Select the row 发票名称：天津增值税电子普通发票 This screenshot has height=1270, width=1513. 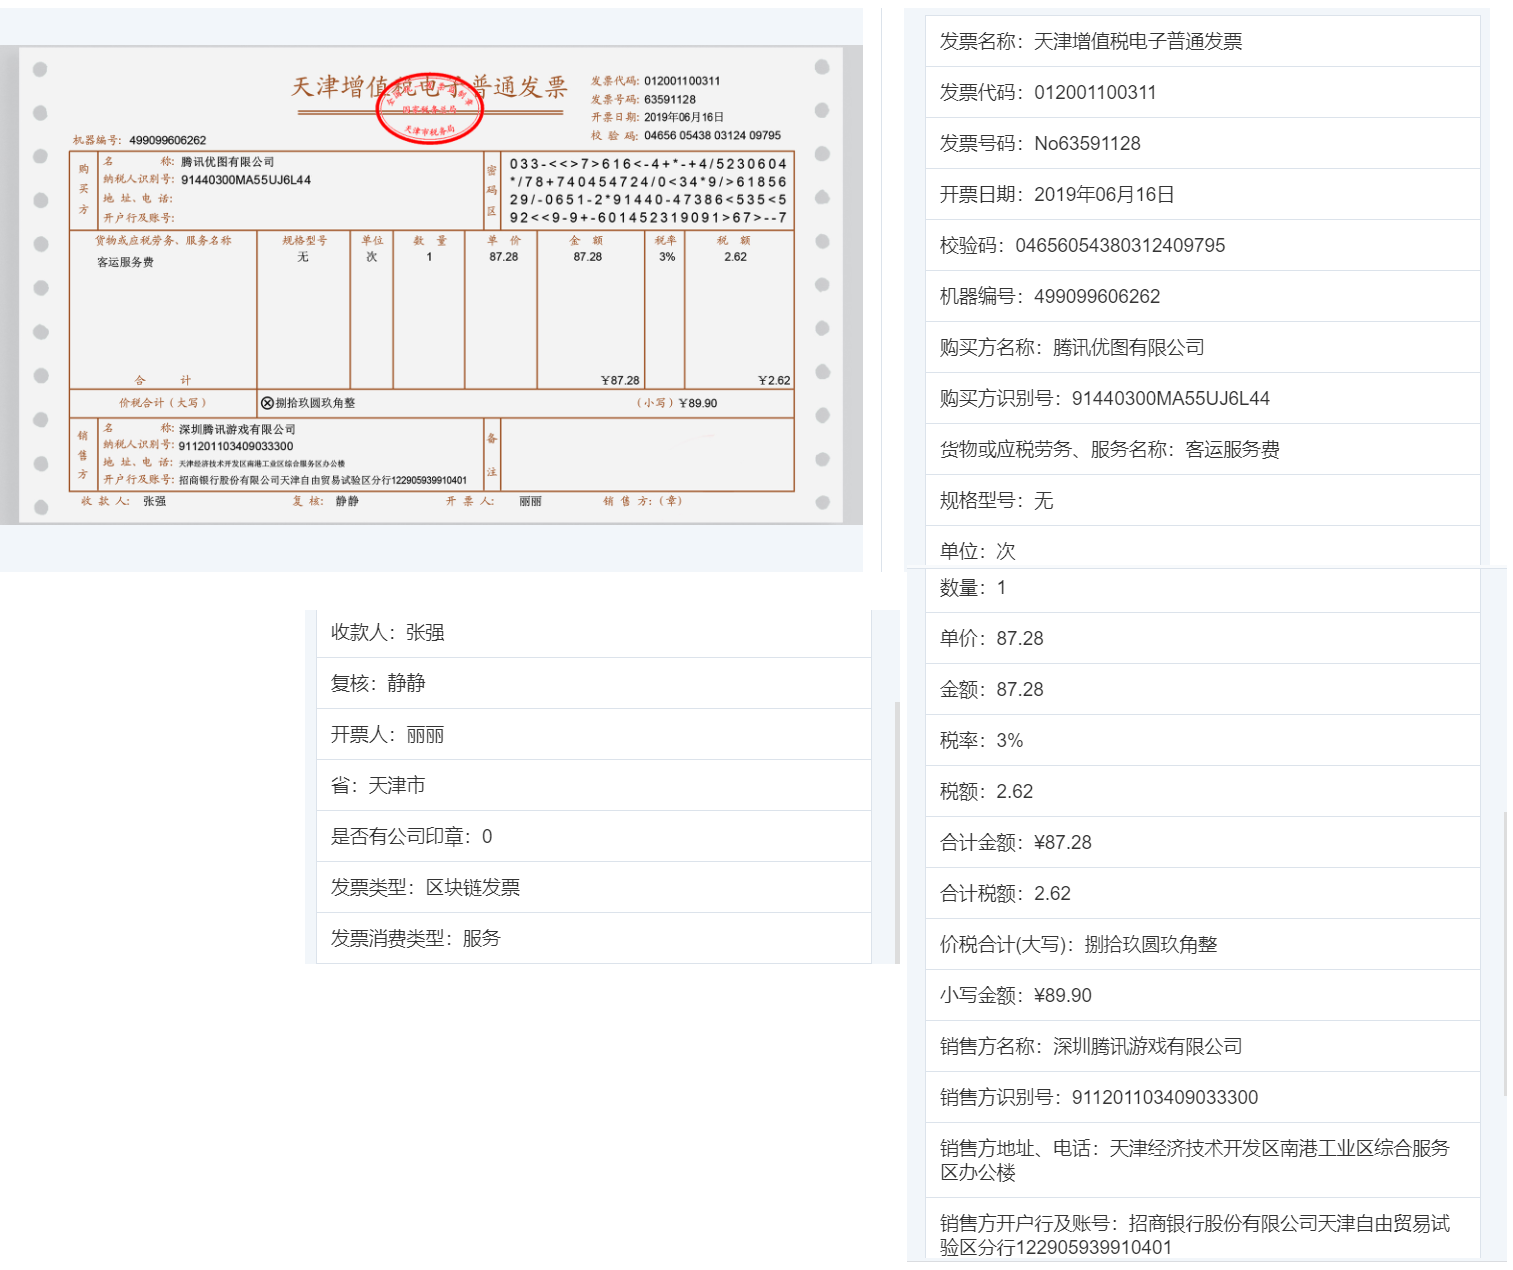click(1202, 41)
